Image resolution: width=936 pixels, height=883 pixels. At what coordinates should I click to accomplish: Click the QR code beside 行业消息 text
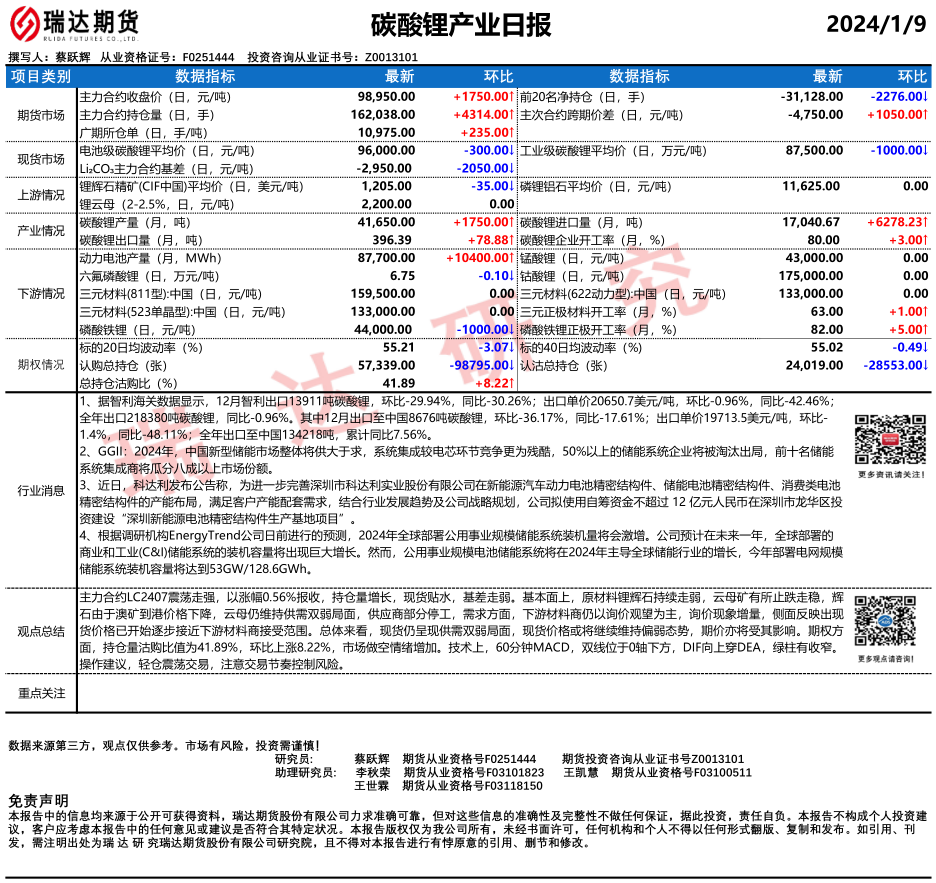[883, 441]
